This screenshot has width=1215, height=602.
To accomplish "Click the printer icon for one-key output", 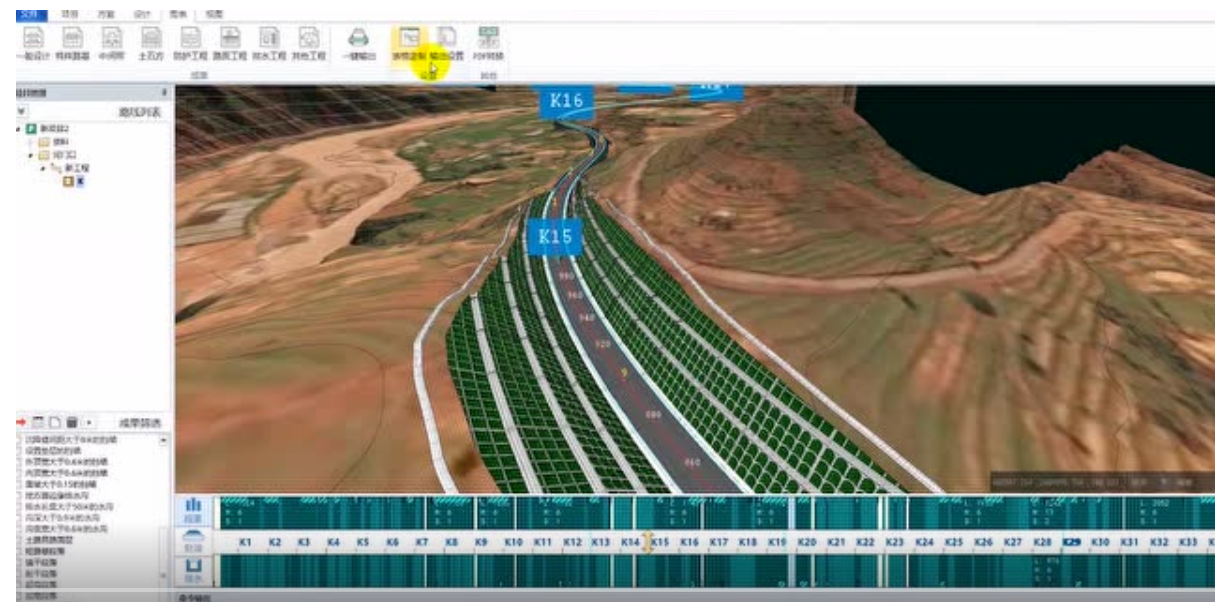I will [x=358, y=44].
